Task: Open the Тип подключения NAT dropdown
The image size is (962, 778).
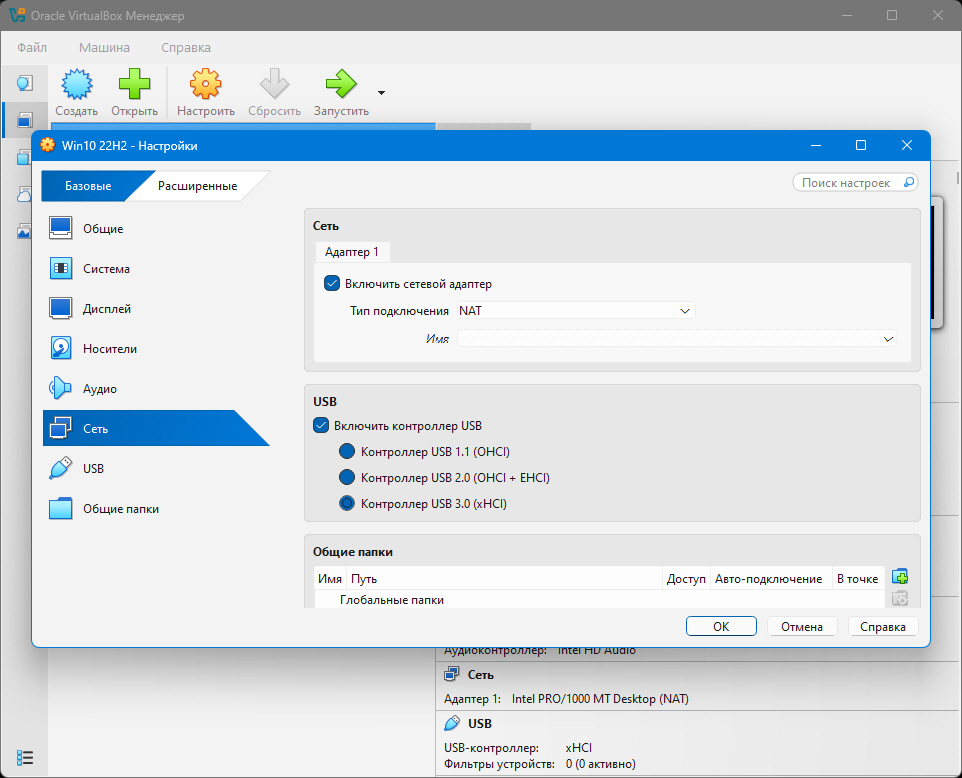Action: click(x=576, y=310)
